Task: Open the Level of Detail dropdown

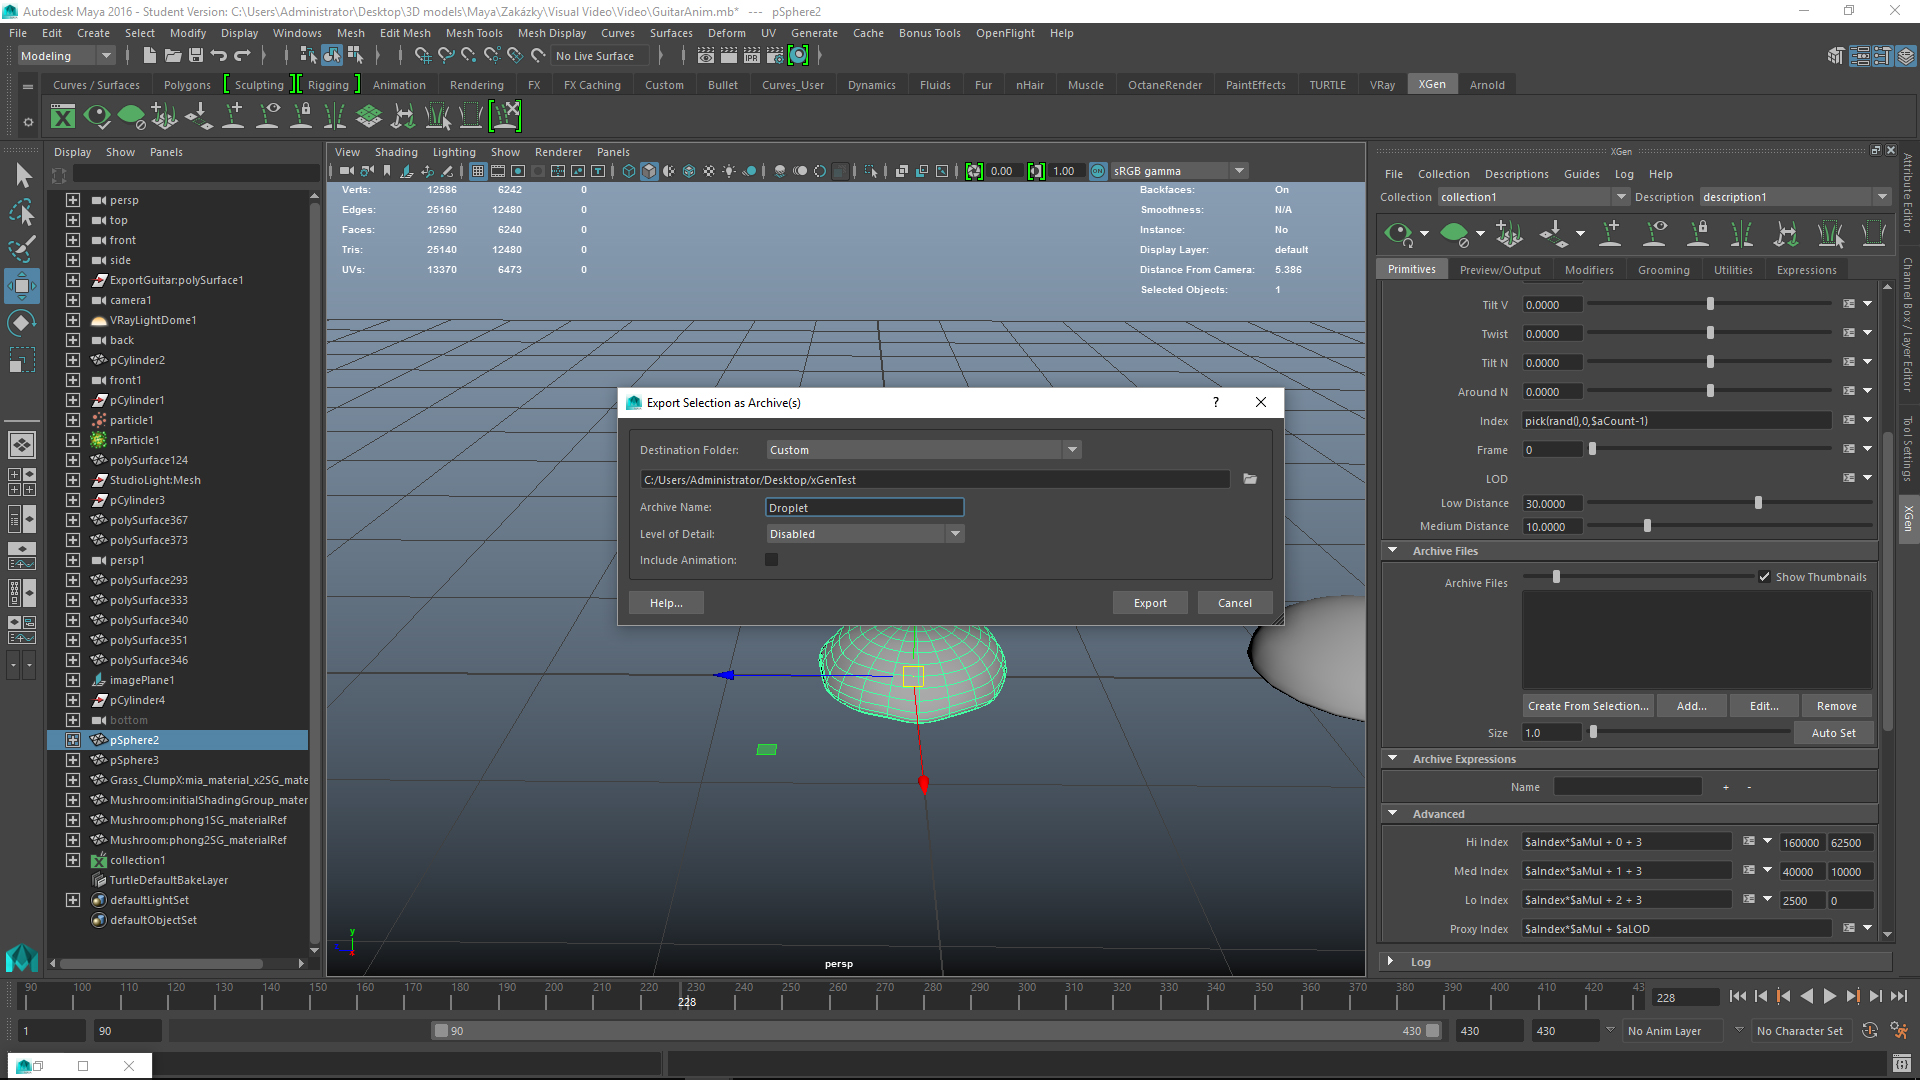Action: coord(955,534)
